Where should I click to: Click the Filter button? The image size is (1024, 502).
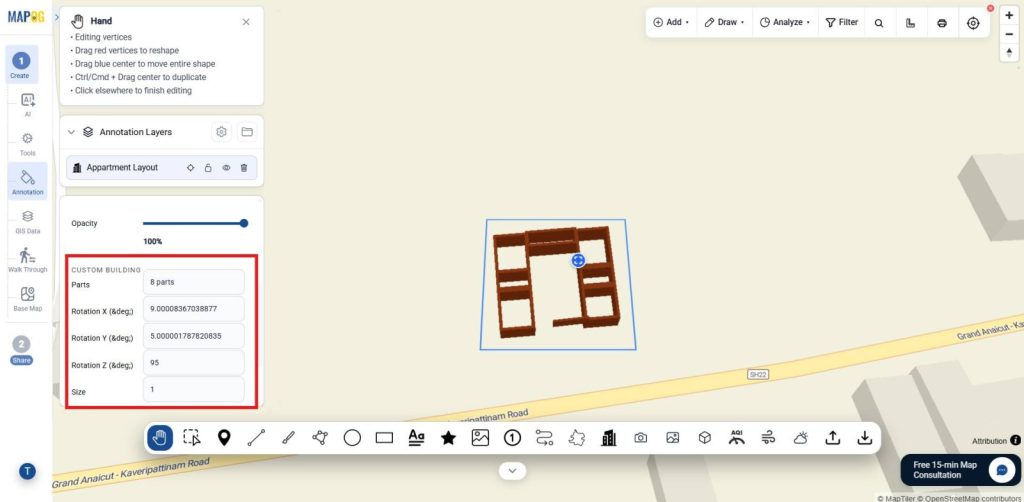[x=842, y=22]
